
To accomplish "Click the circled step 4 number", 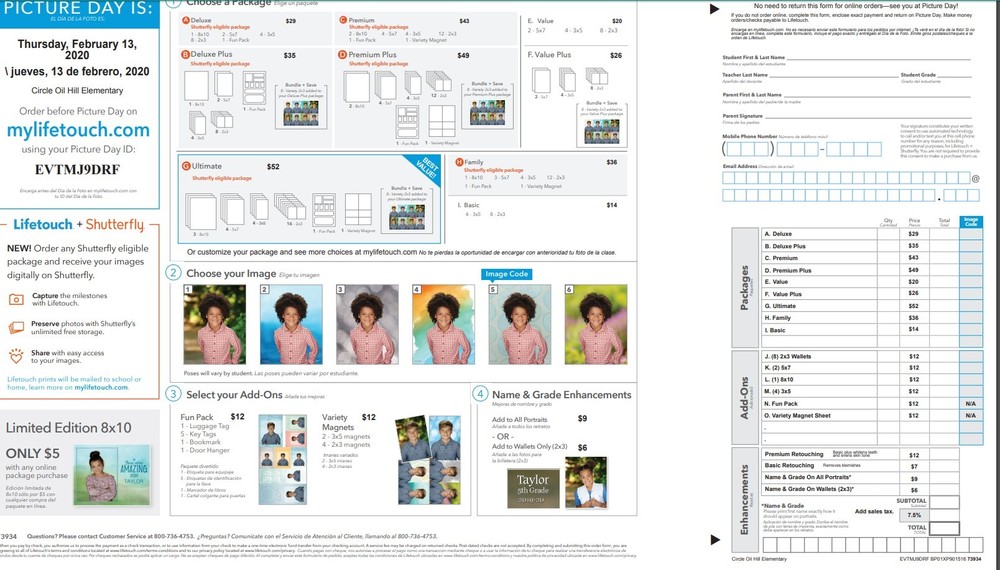I will coord(480,394).
